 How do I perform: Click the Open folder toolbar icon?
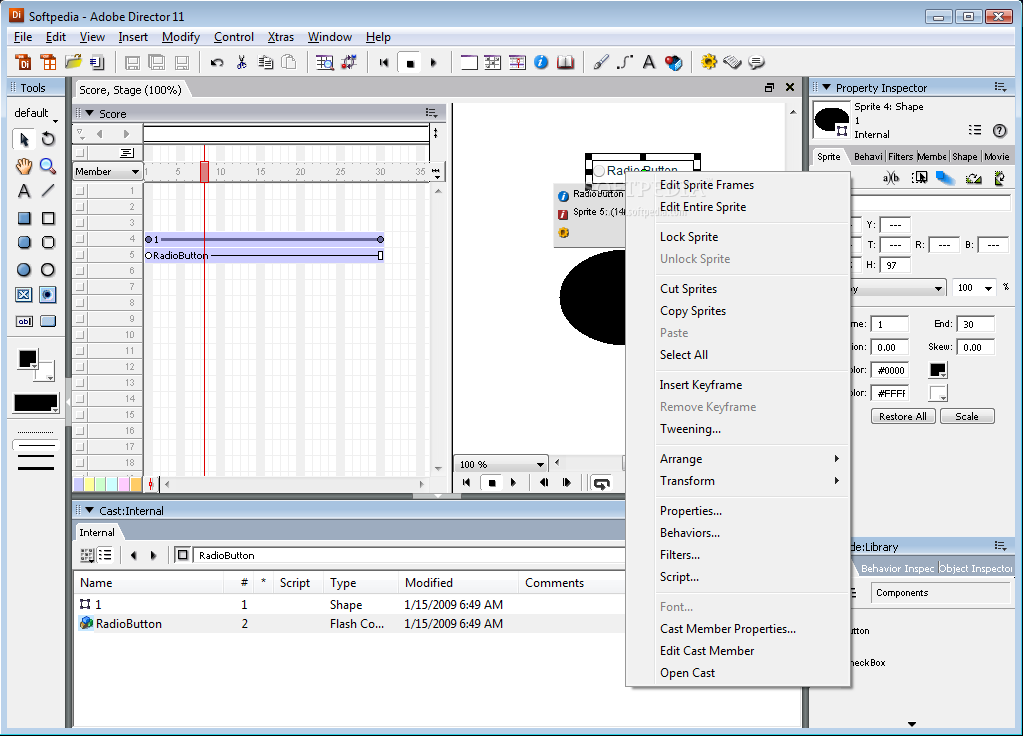pos(73,62)
